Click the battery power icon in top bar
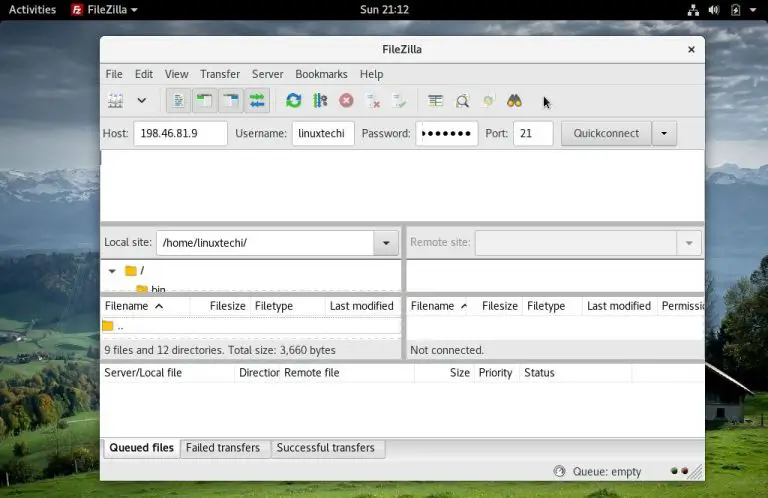The height and width of the screenshot is (498, 768). pos(735,10)
